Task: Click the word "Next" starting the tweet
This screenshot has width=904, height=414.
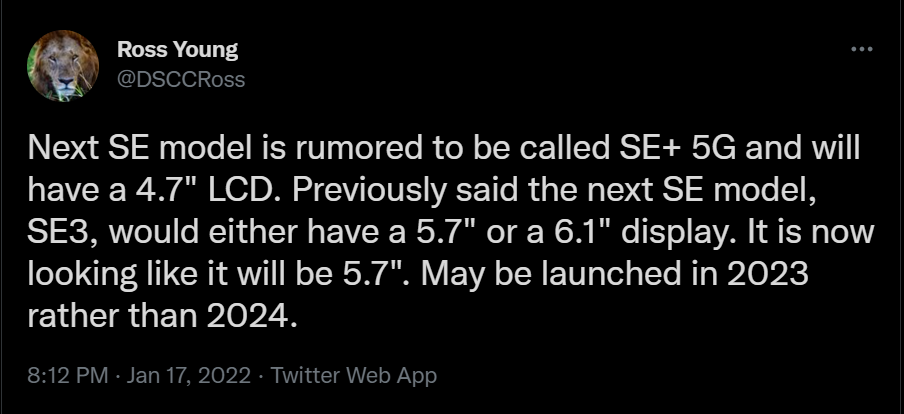Action: pyautogui.click(x=59, y=149)
